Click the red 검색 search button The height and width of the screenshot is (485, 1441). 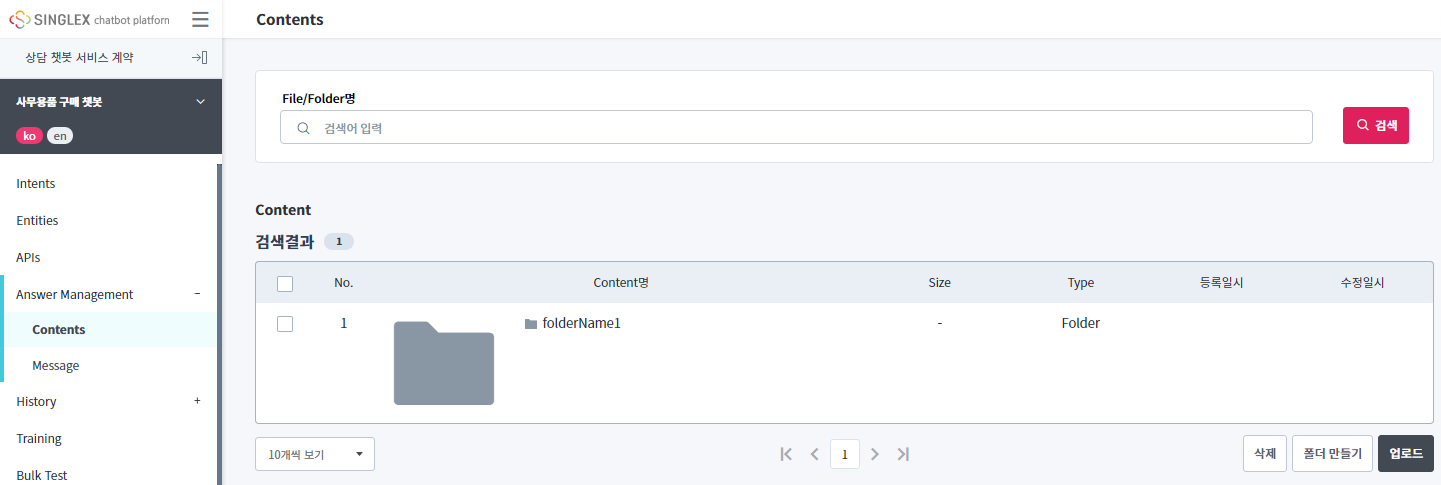(x=1375, y=125)
